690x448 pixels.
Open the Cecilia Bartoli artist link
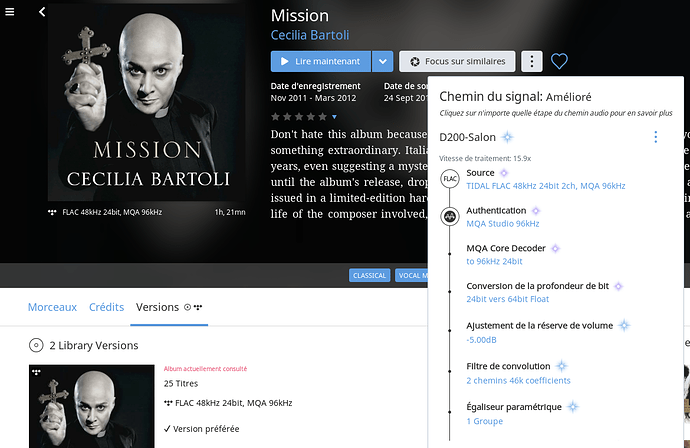click(x=310, y=35)
